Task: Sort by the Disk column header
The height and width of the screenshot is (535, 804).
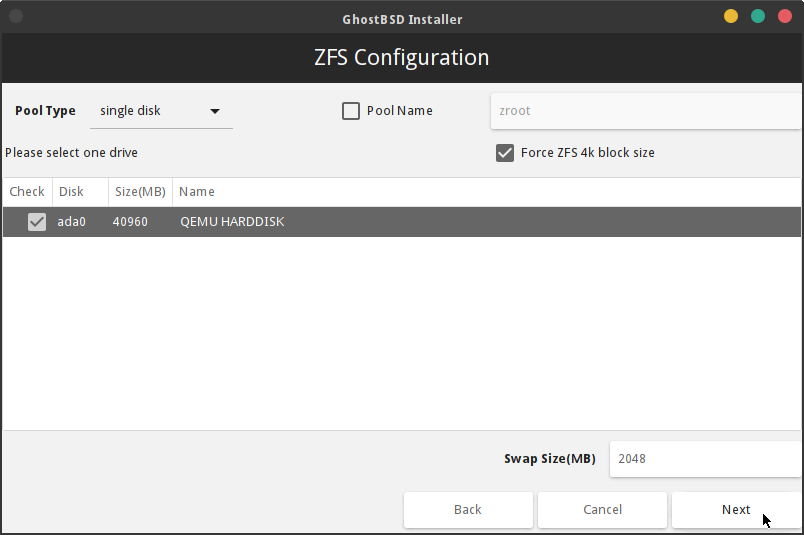Action: [81, 192]
